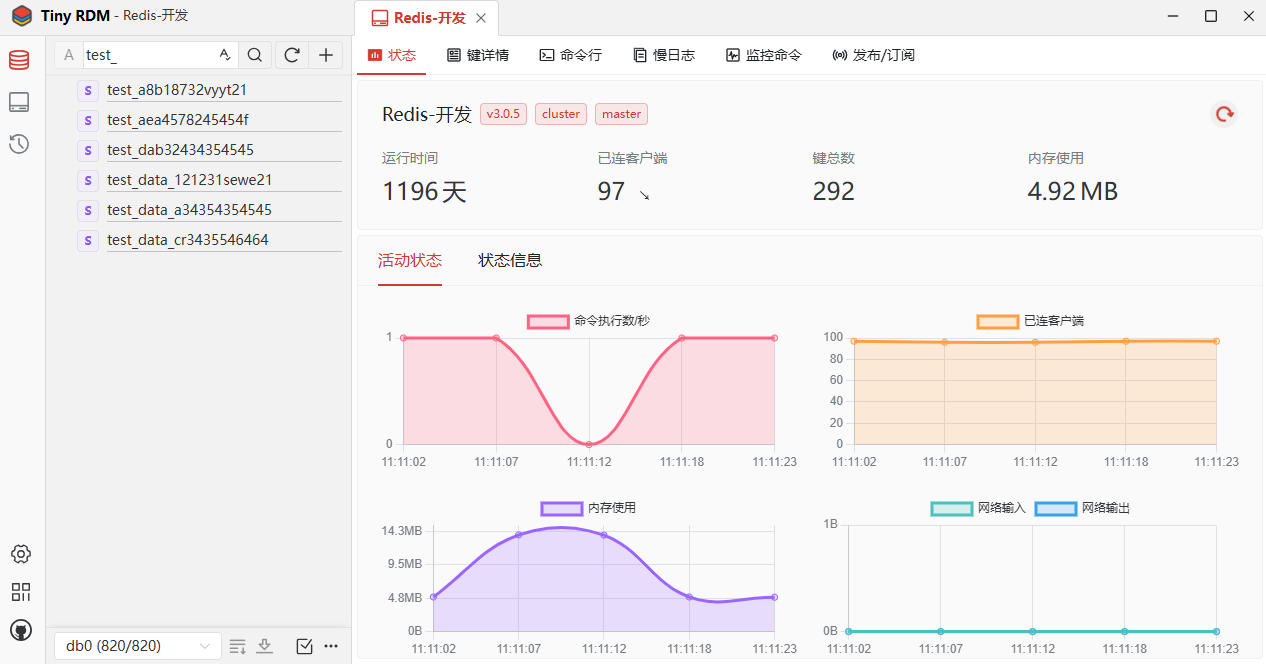The image size is (1266, 664).
Task: Switch to the 慢日志 tab
Action: coord(664,55)
